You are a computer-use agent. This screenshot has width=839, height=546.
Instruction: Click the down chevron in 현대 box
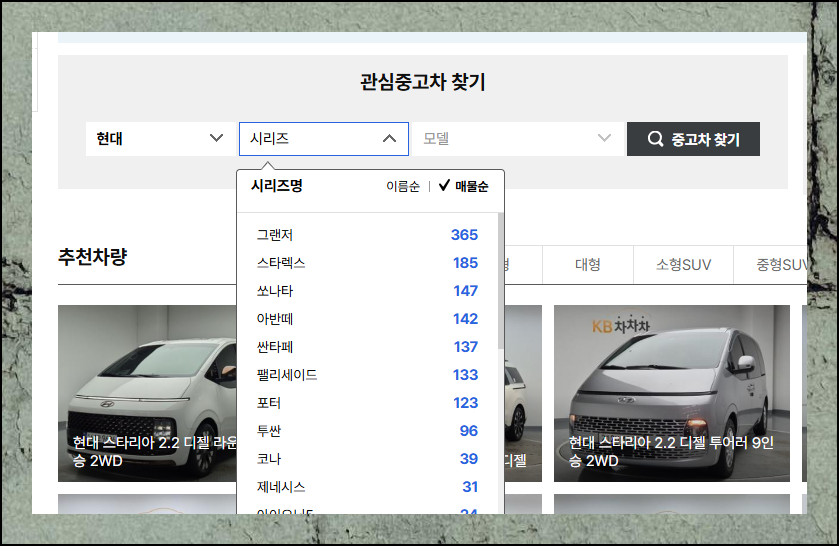pyautogui.click(x=216, y=138)
